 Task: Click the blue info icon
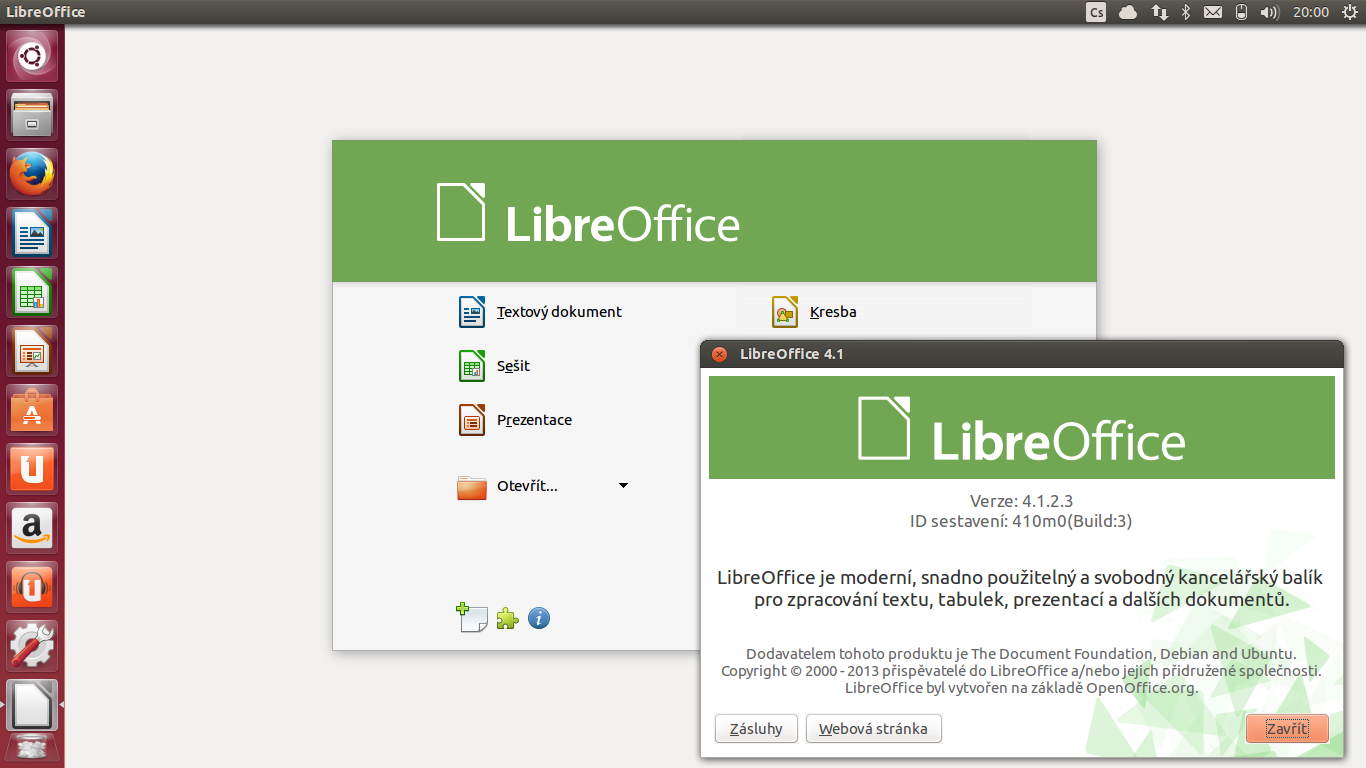tap(538, 618)
